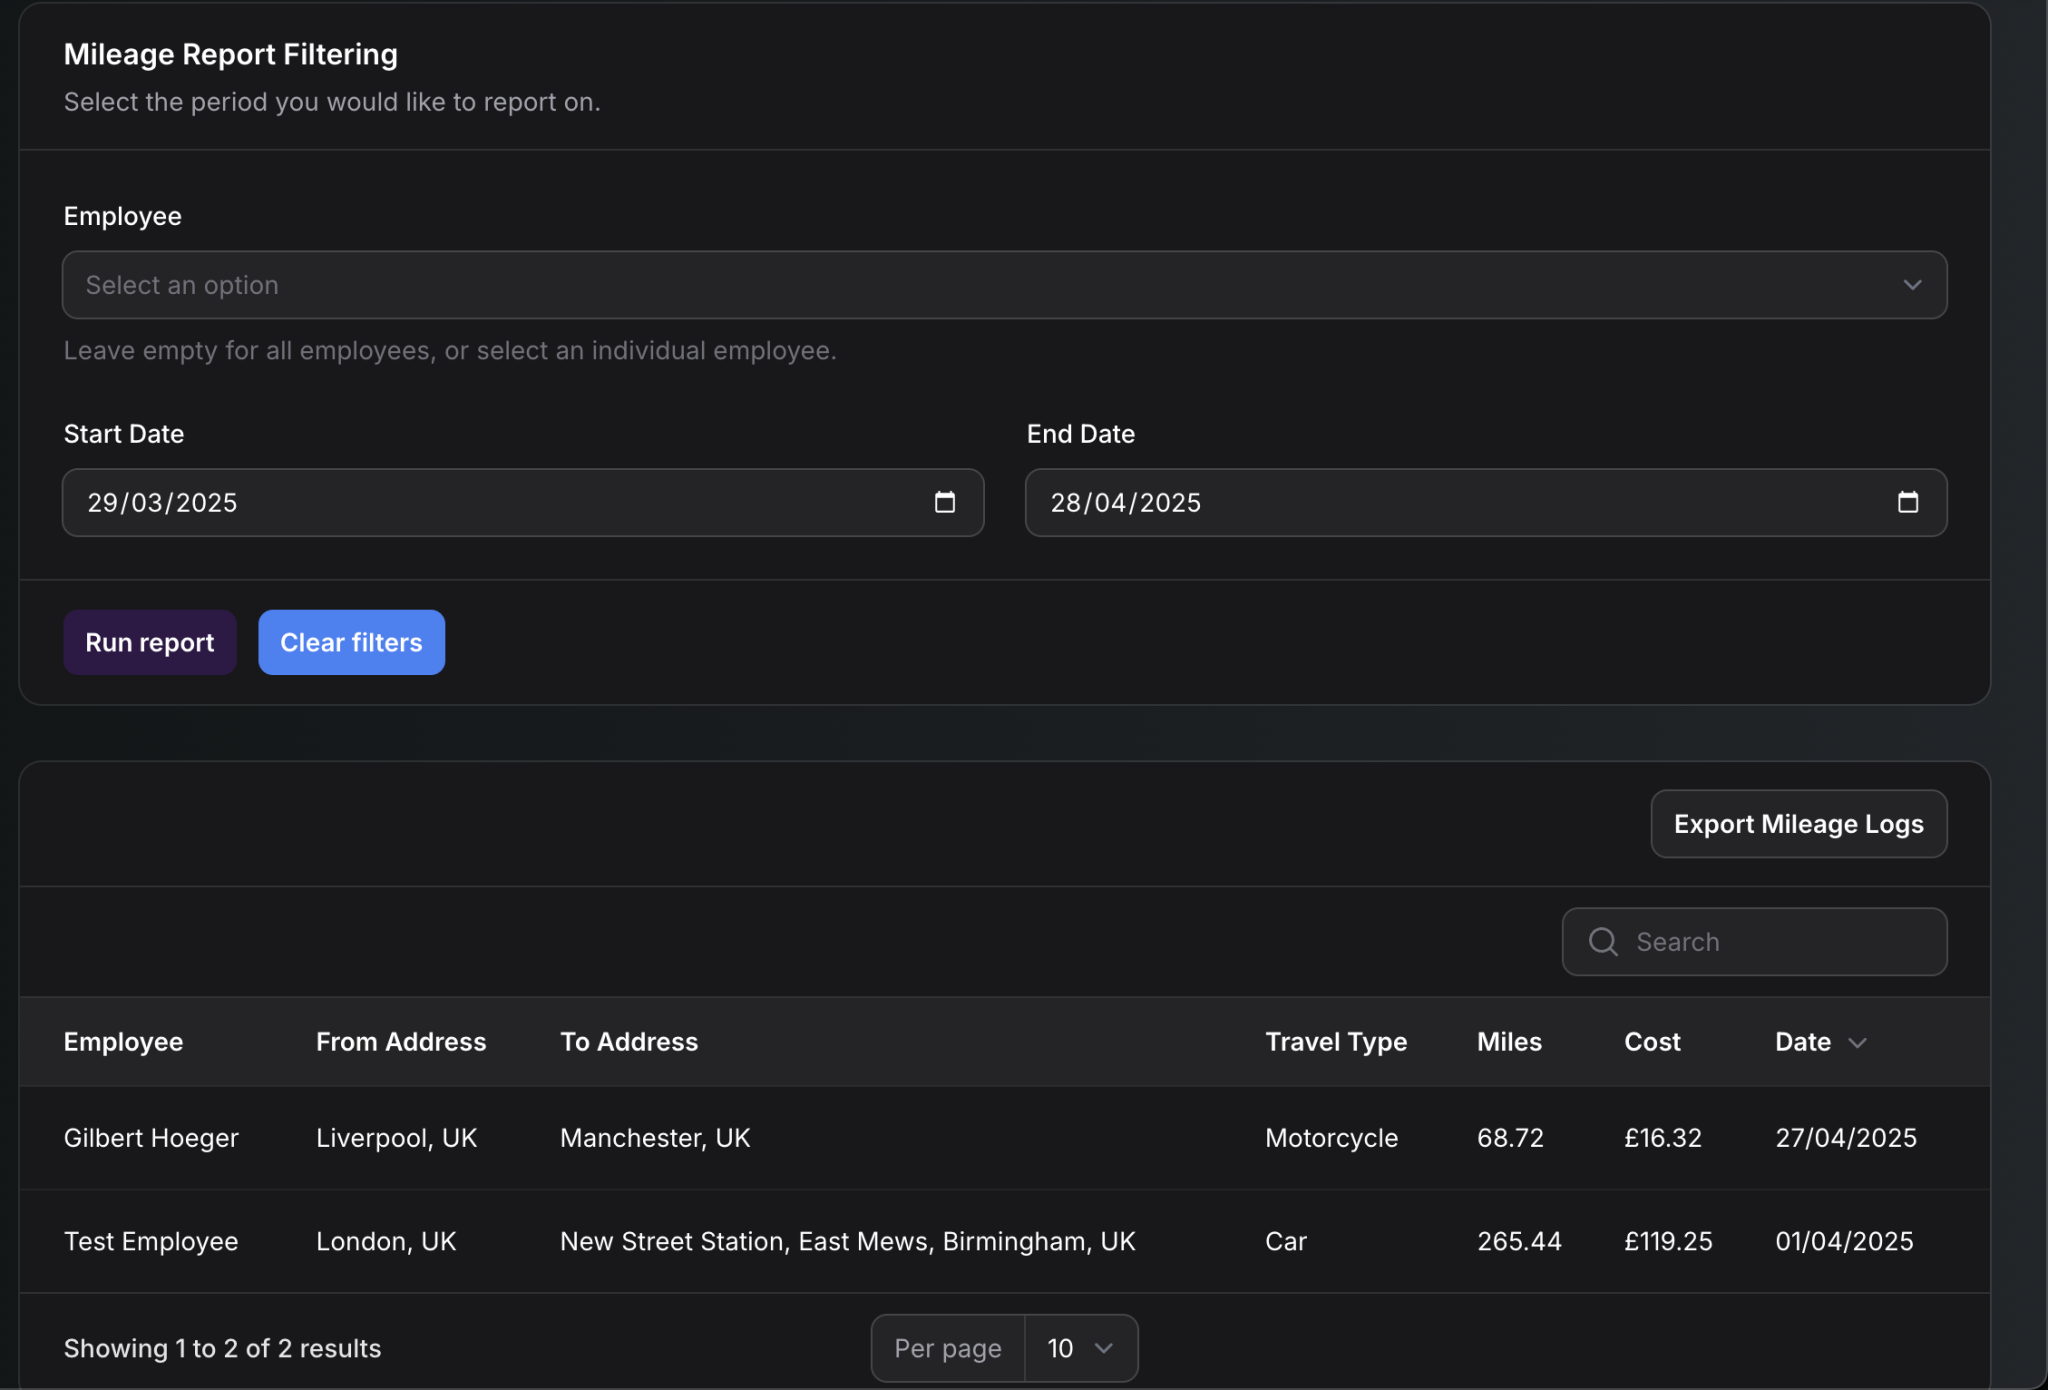
Task: Open the Start Date calendar picker icon
Action: coord(944,502)
